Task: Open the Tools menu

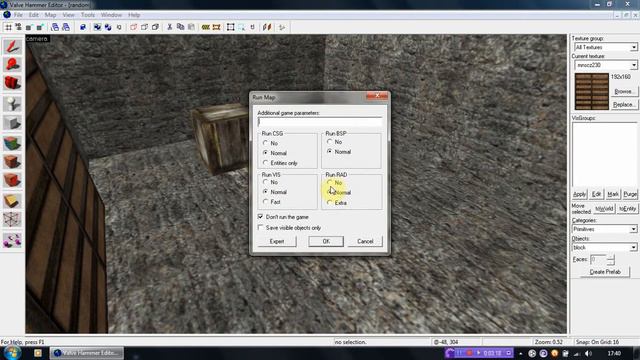Action: tap(87, 15)
